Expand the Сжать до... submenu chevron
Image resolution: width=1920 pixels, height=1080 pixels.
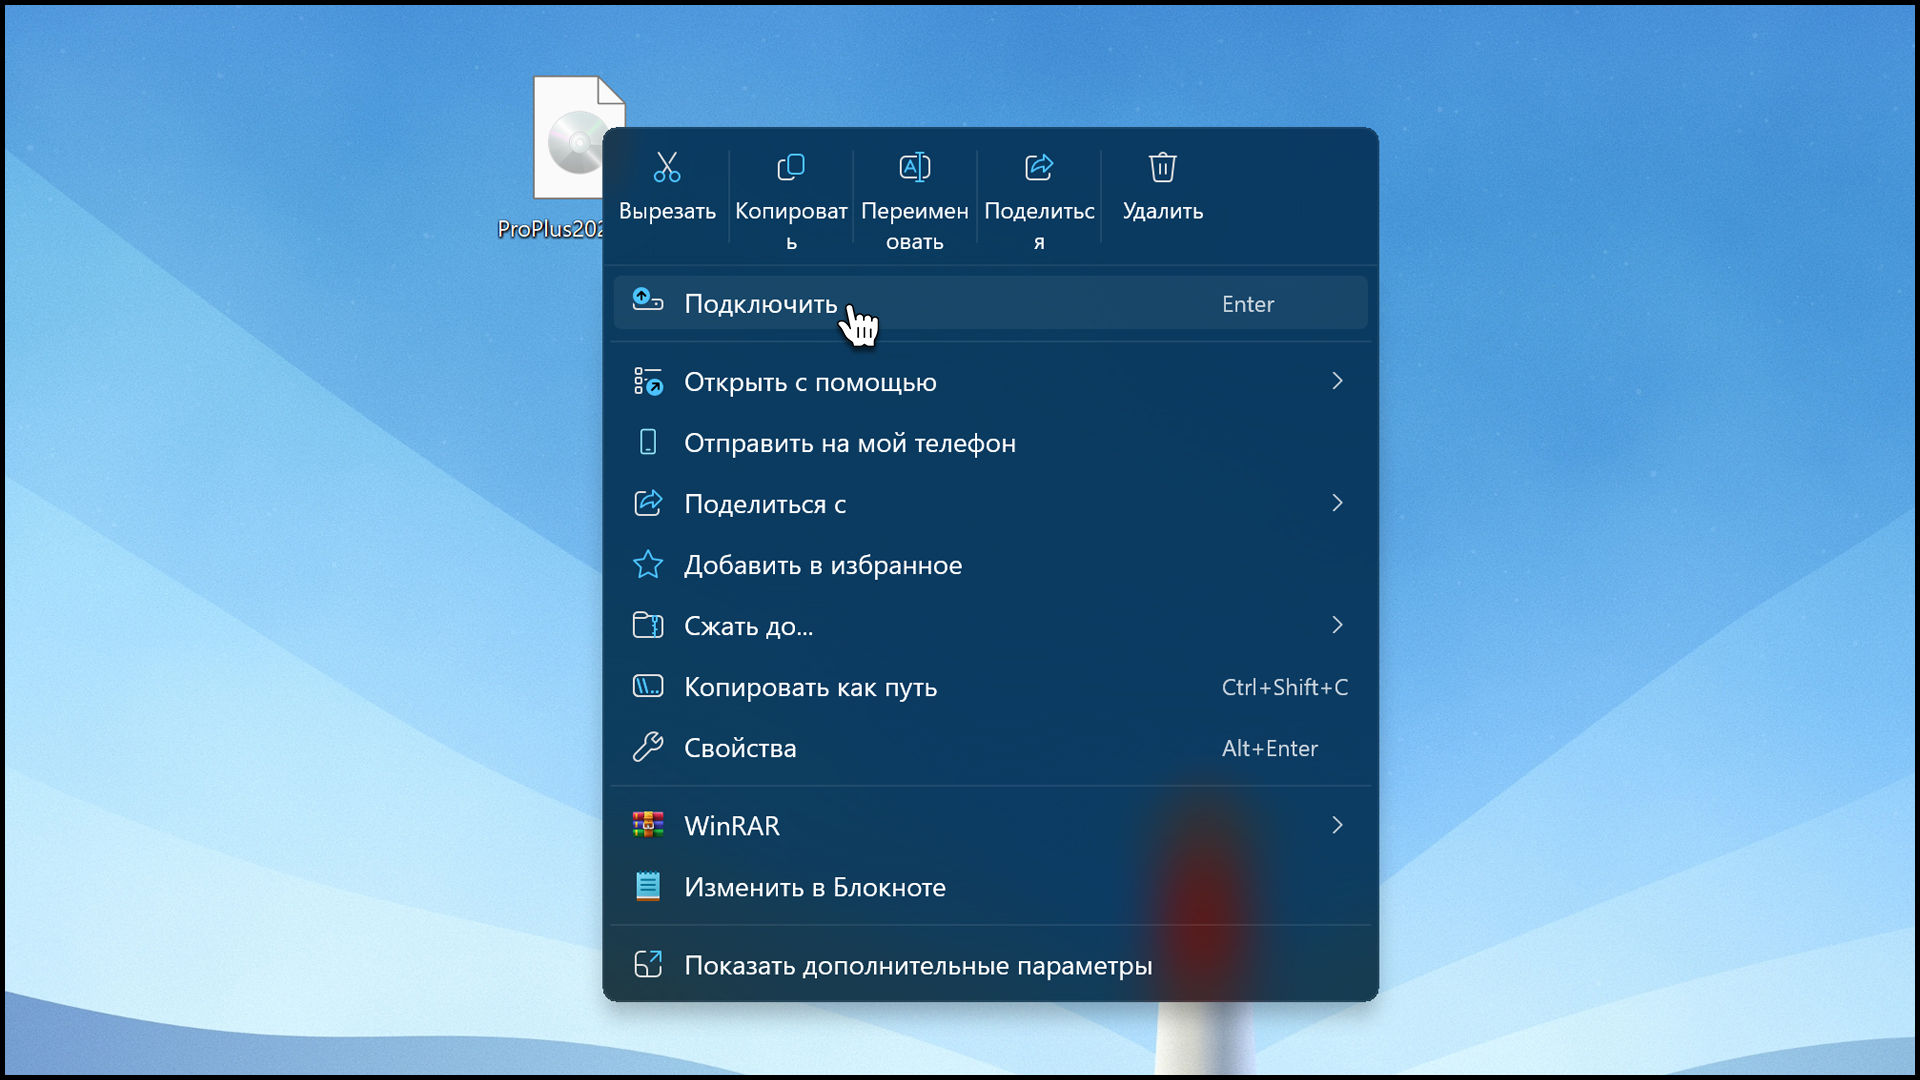coord(1337,625)
